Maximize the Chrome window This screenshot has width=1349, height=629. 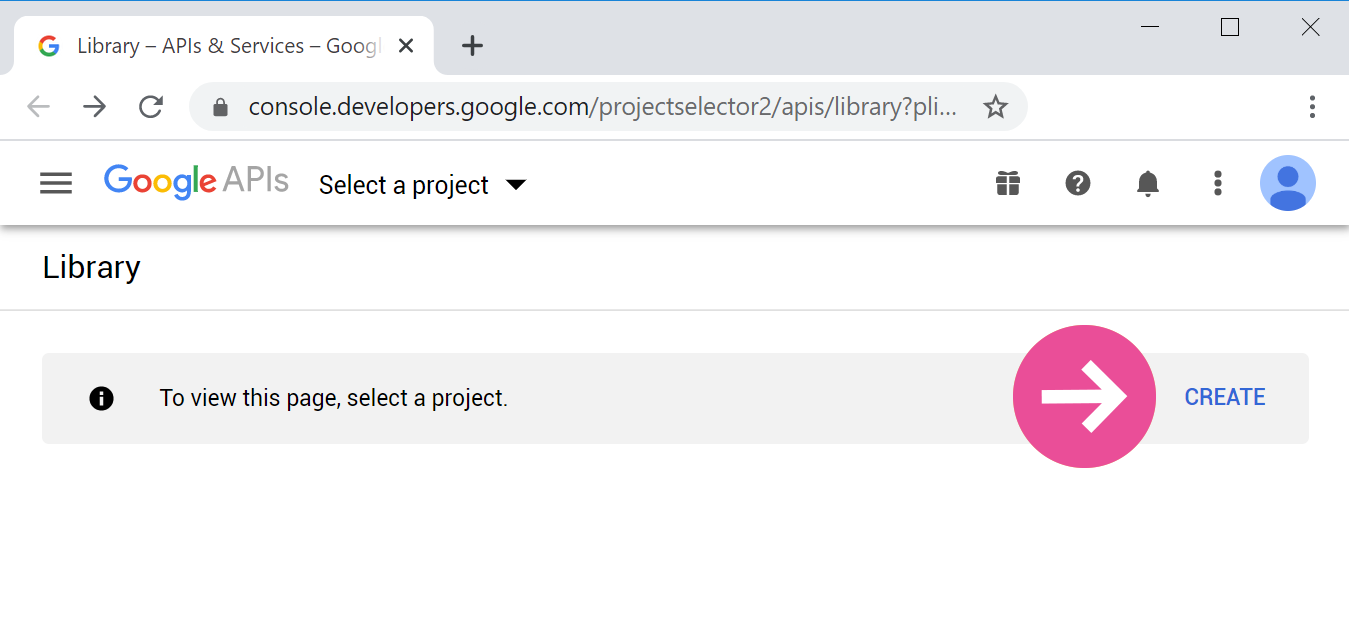tap(1230, 28)
